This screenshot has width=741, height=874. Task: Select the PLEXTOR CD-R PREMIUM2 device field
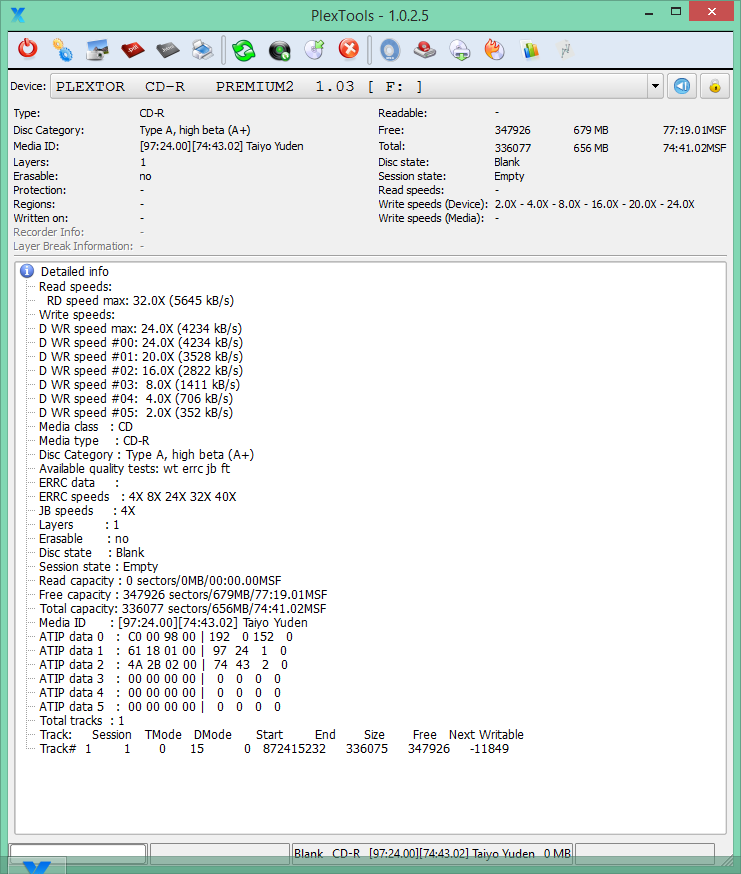pos(349,86)
